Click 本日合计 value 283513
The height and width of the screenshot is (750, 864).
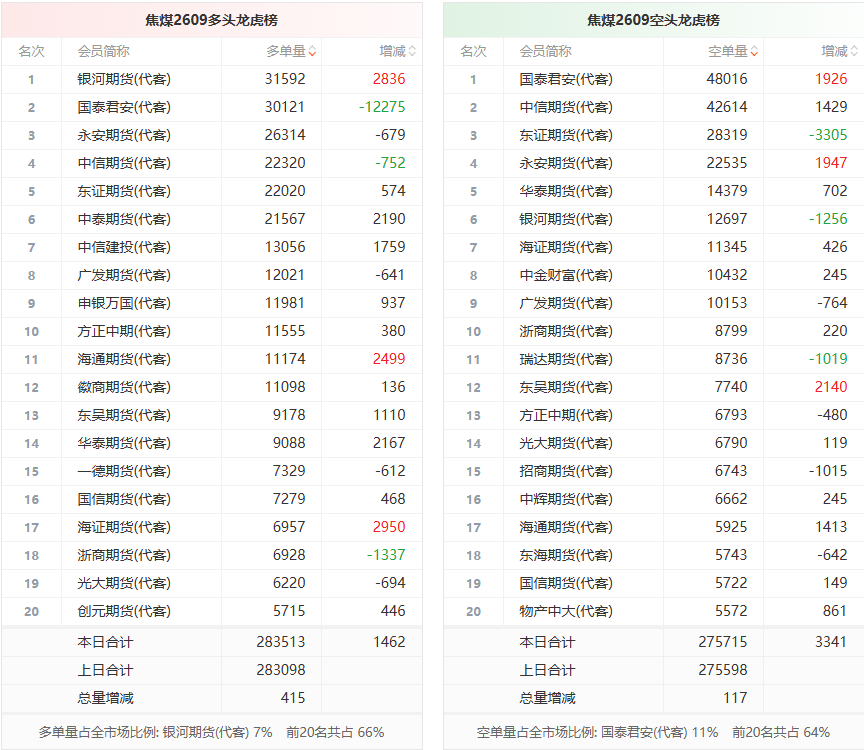pos(281,642)
